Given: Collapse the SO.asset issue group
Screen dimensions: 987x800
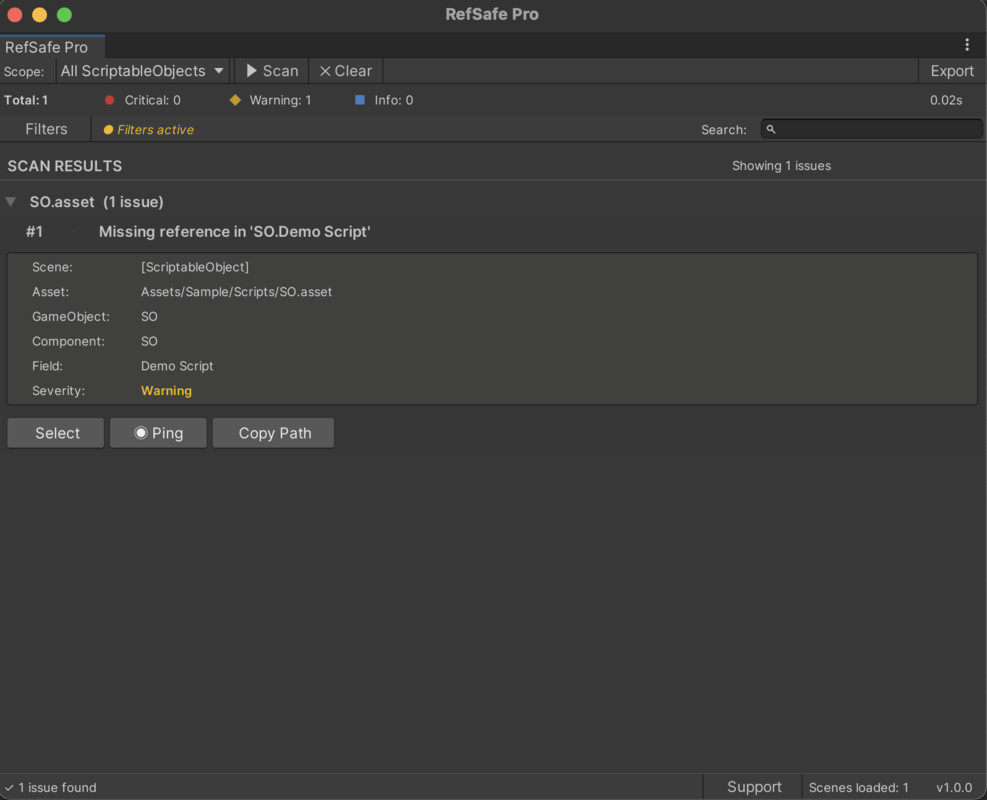Looking at the screenshot, I should click(11, 201).
